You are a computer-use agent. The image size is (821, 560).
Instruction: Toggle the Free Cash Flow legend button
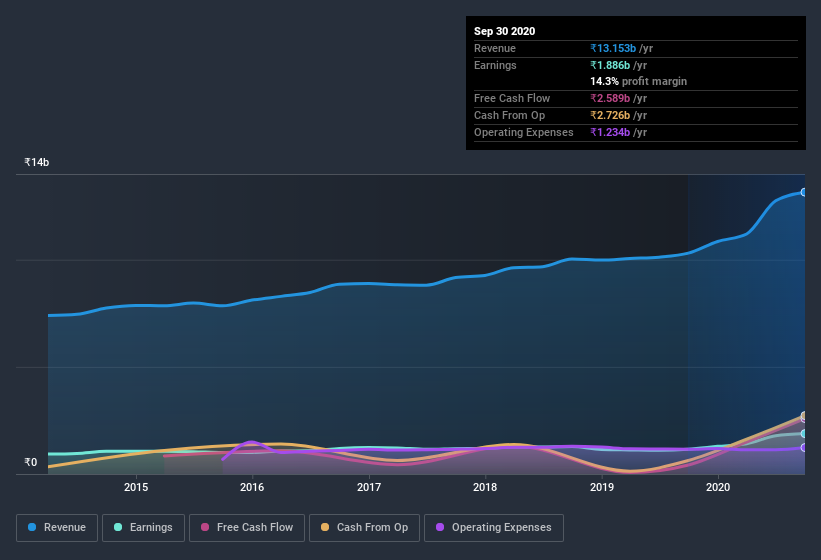tap(247, 528)
